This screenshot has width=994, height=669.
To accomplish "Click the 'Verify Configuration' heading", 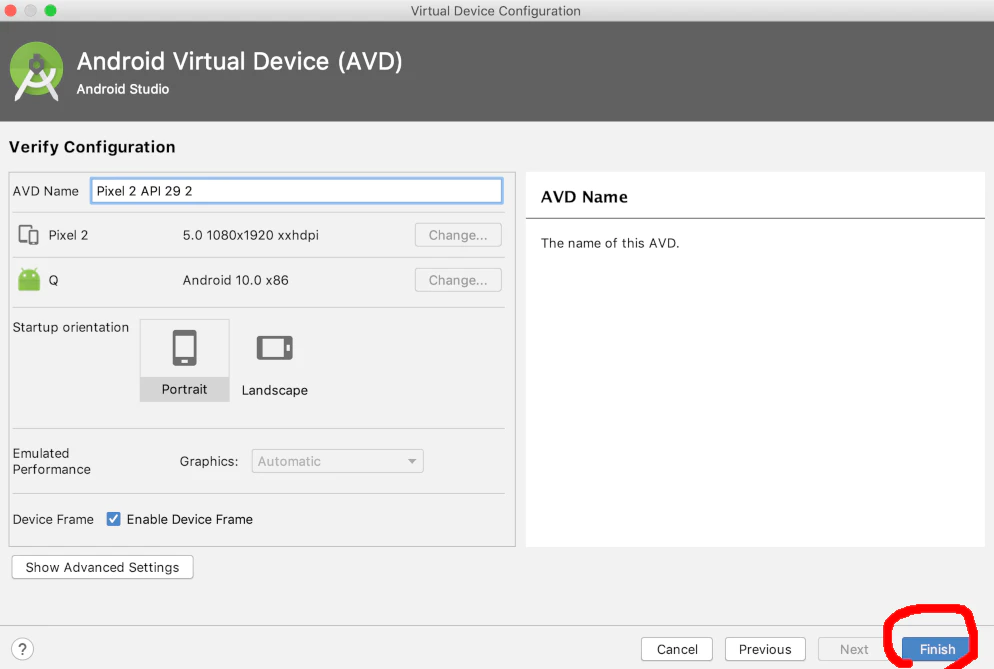I will [92, 147].
